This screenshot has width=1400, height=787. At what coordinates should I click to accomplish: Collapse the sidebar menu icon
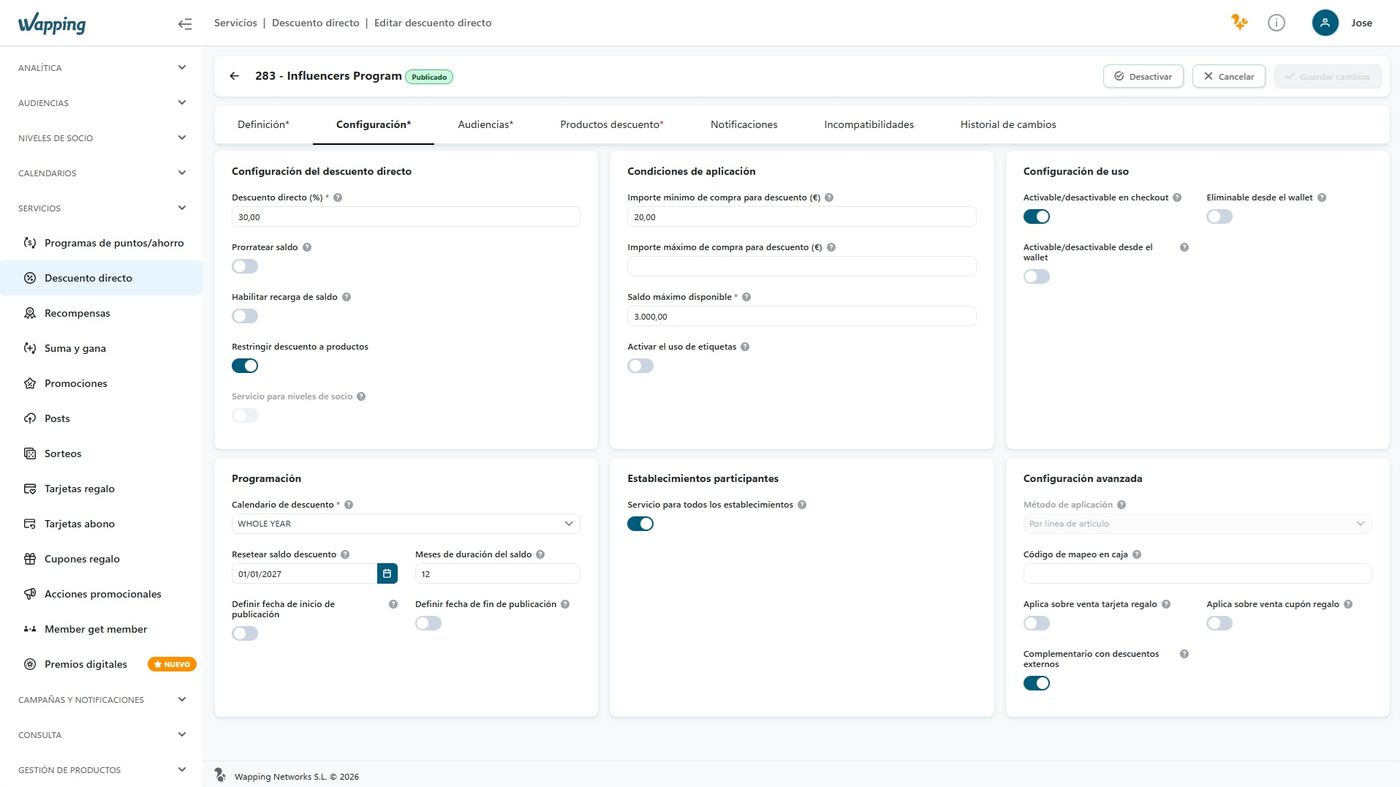coord(185,23)
